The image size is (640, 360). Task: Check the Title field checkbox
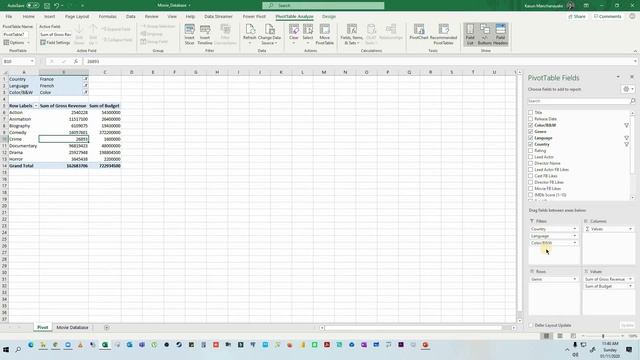(531, 112)
